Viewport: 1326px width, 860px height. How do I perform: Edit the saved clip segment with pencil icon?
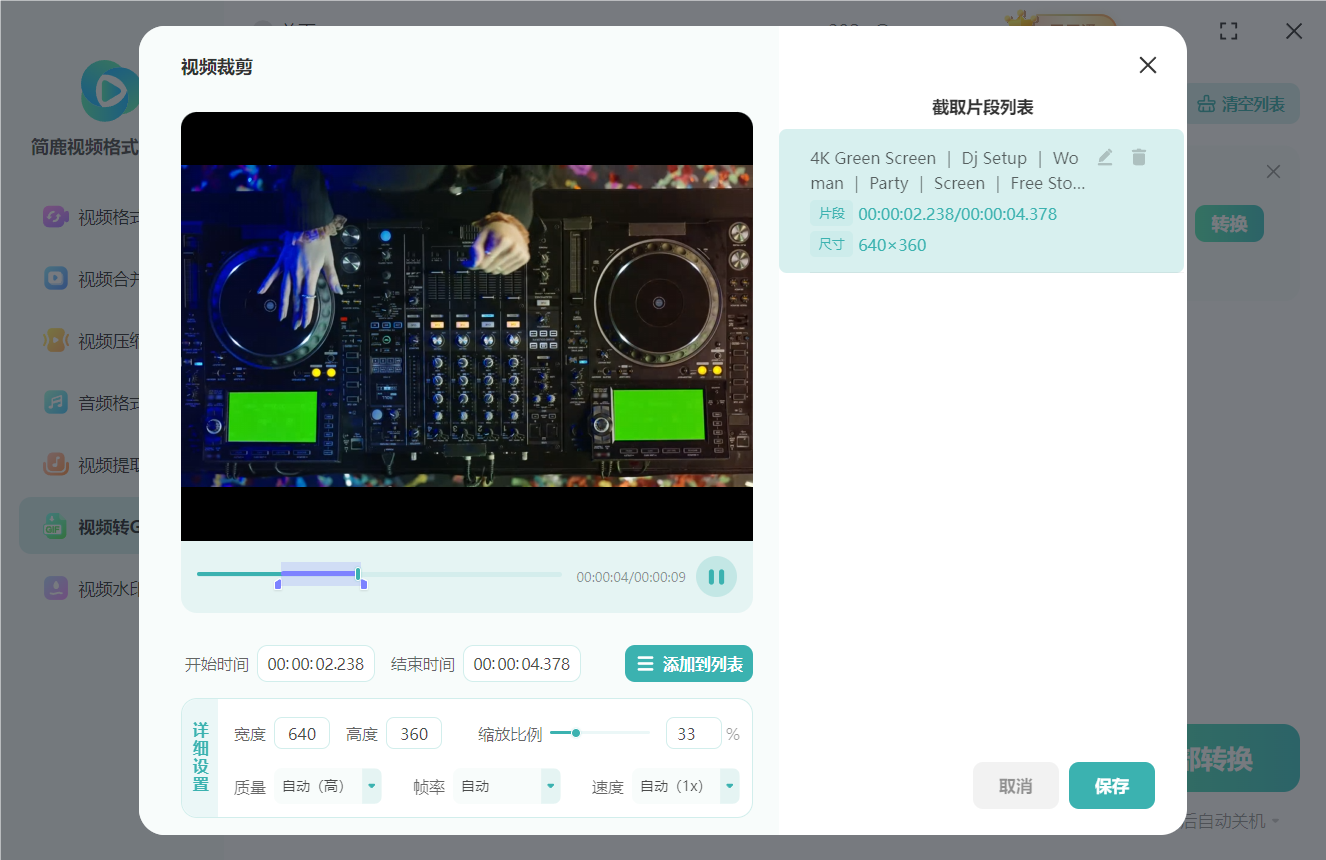[1105, 157]
